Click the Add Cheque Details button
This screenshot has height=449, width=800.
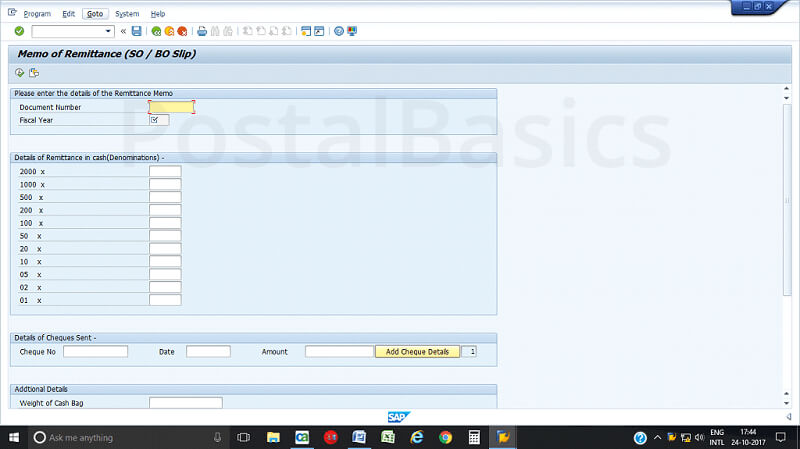(418, 352)
